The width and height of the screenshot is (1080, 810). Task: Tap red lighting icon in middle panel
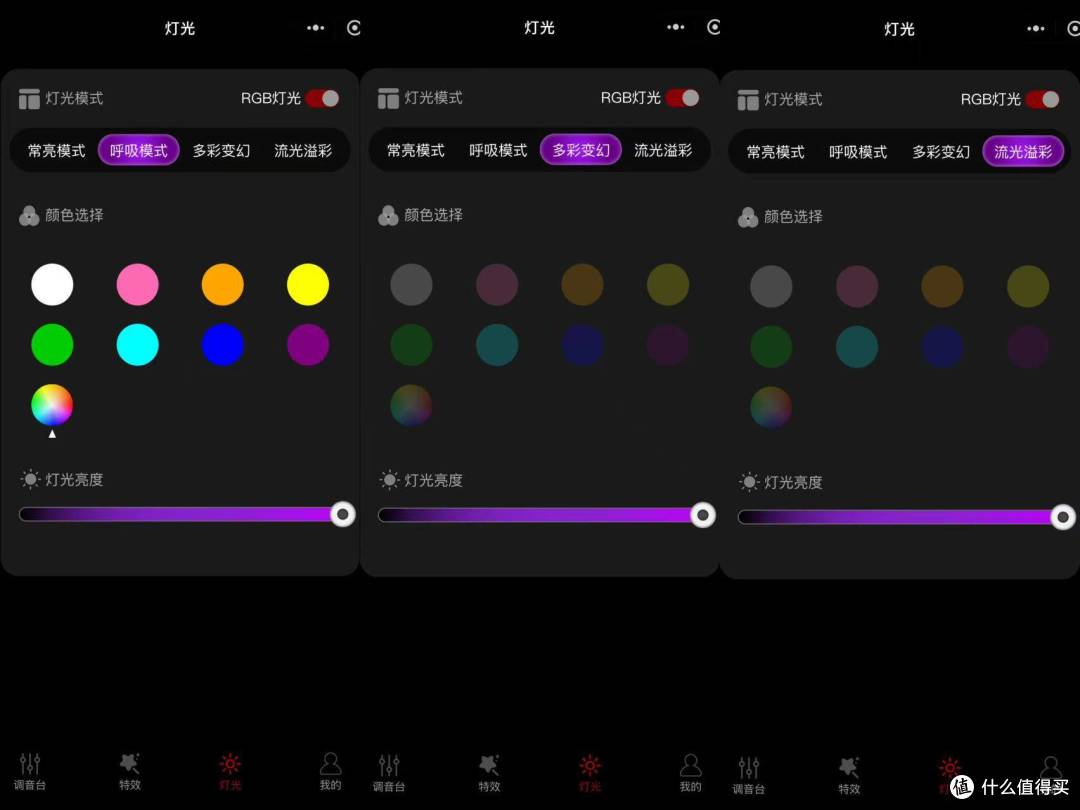(590, 765)
